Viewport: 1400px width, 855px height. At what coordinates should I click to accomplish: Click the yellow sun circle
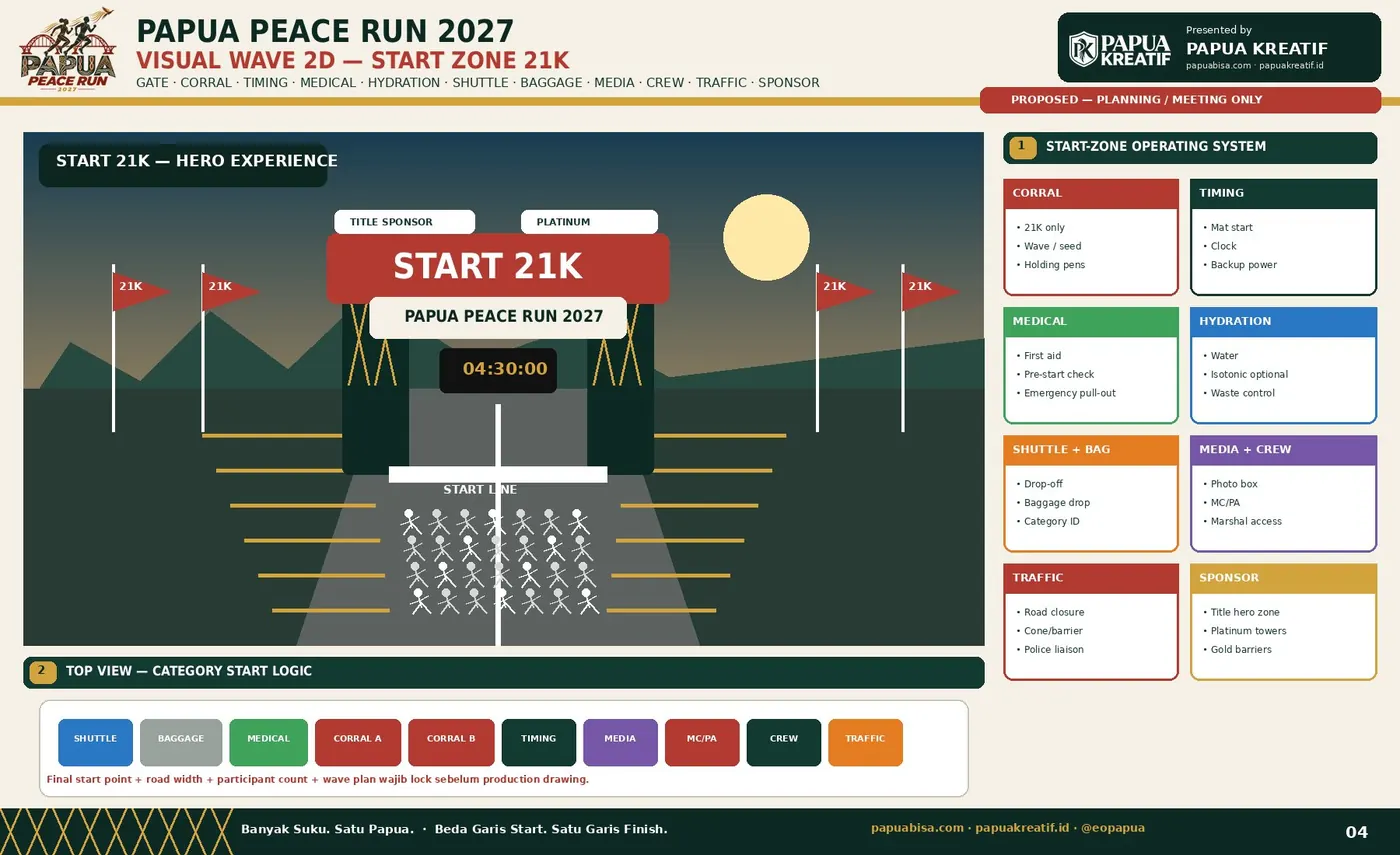tap(766, 238)
